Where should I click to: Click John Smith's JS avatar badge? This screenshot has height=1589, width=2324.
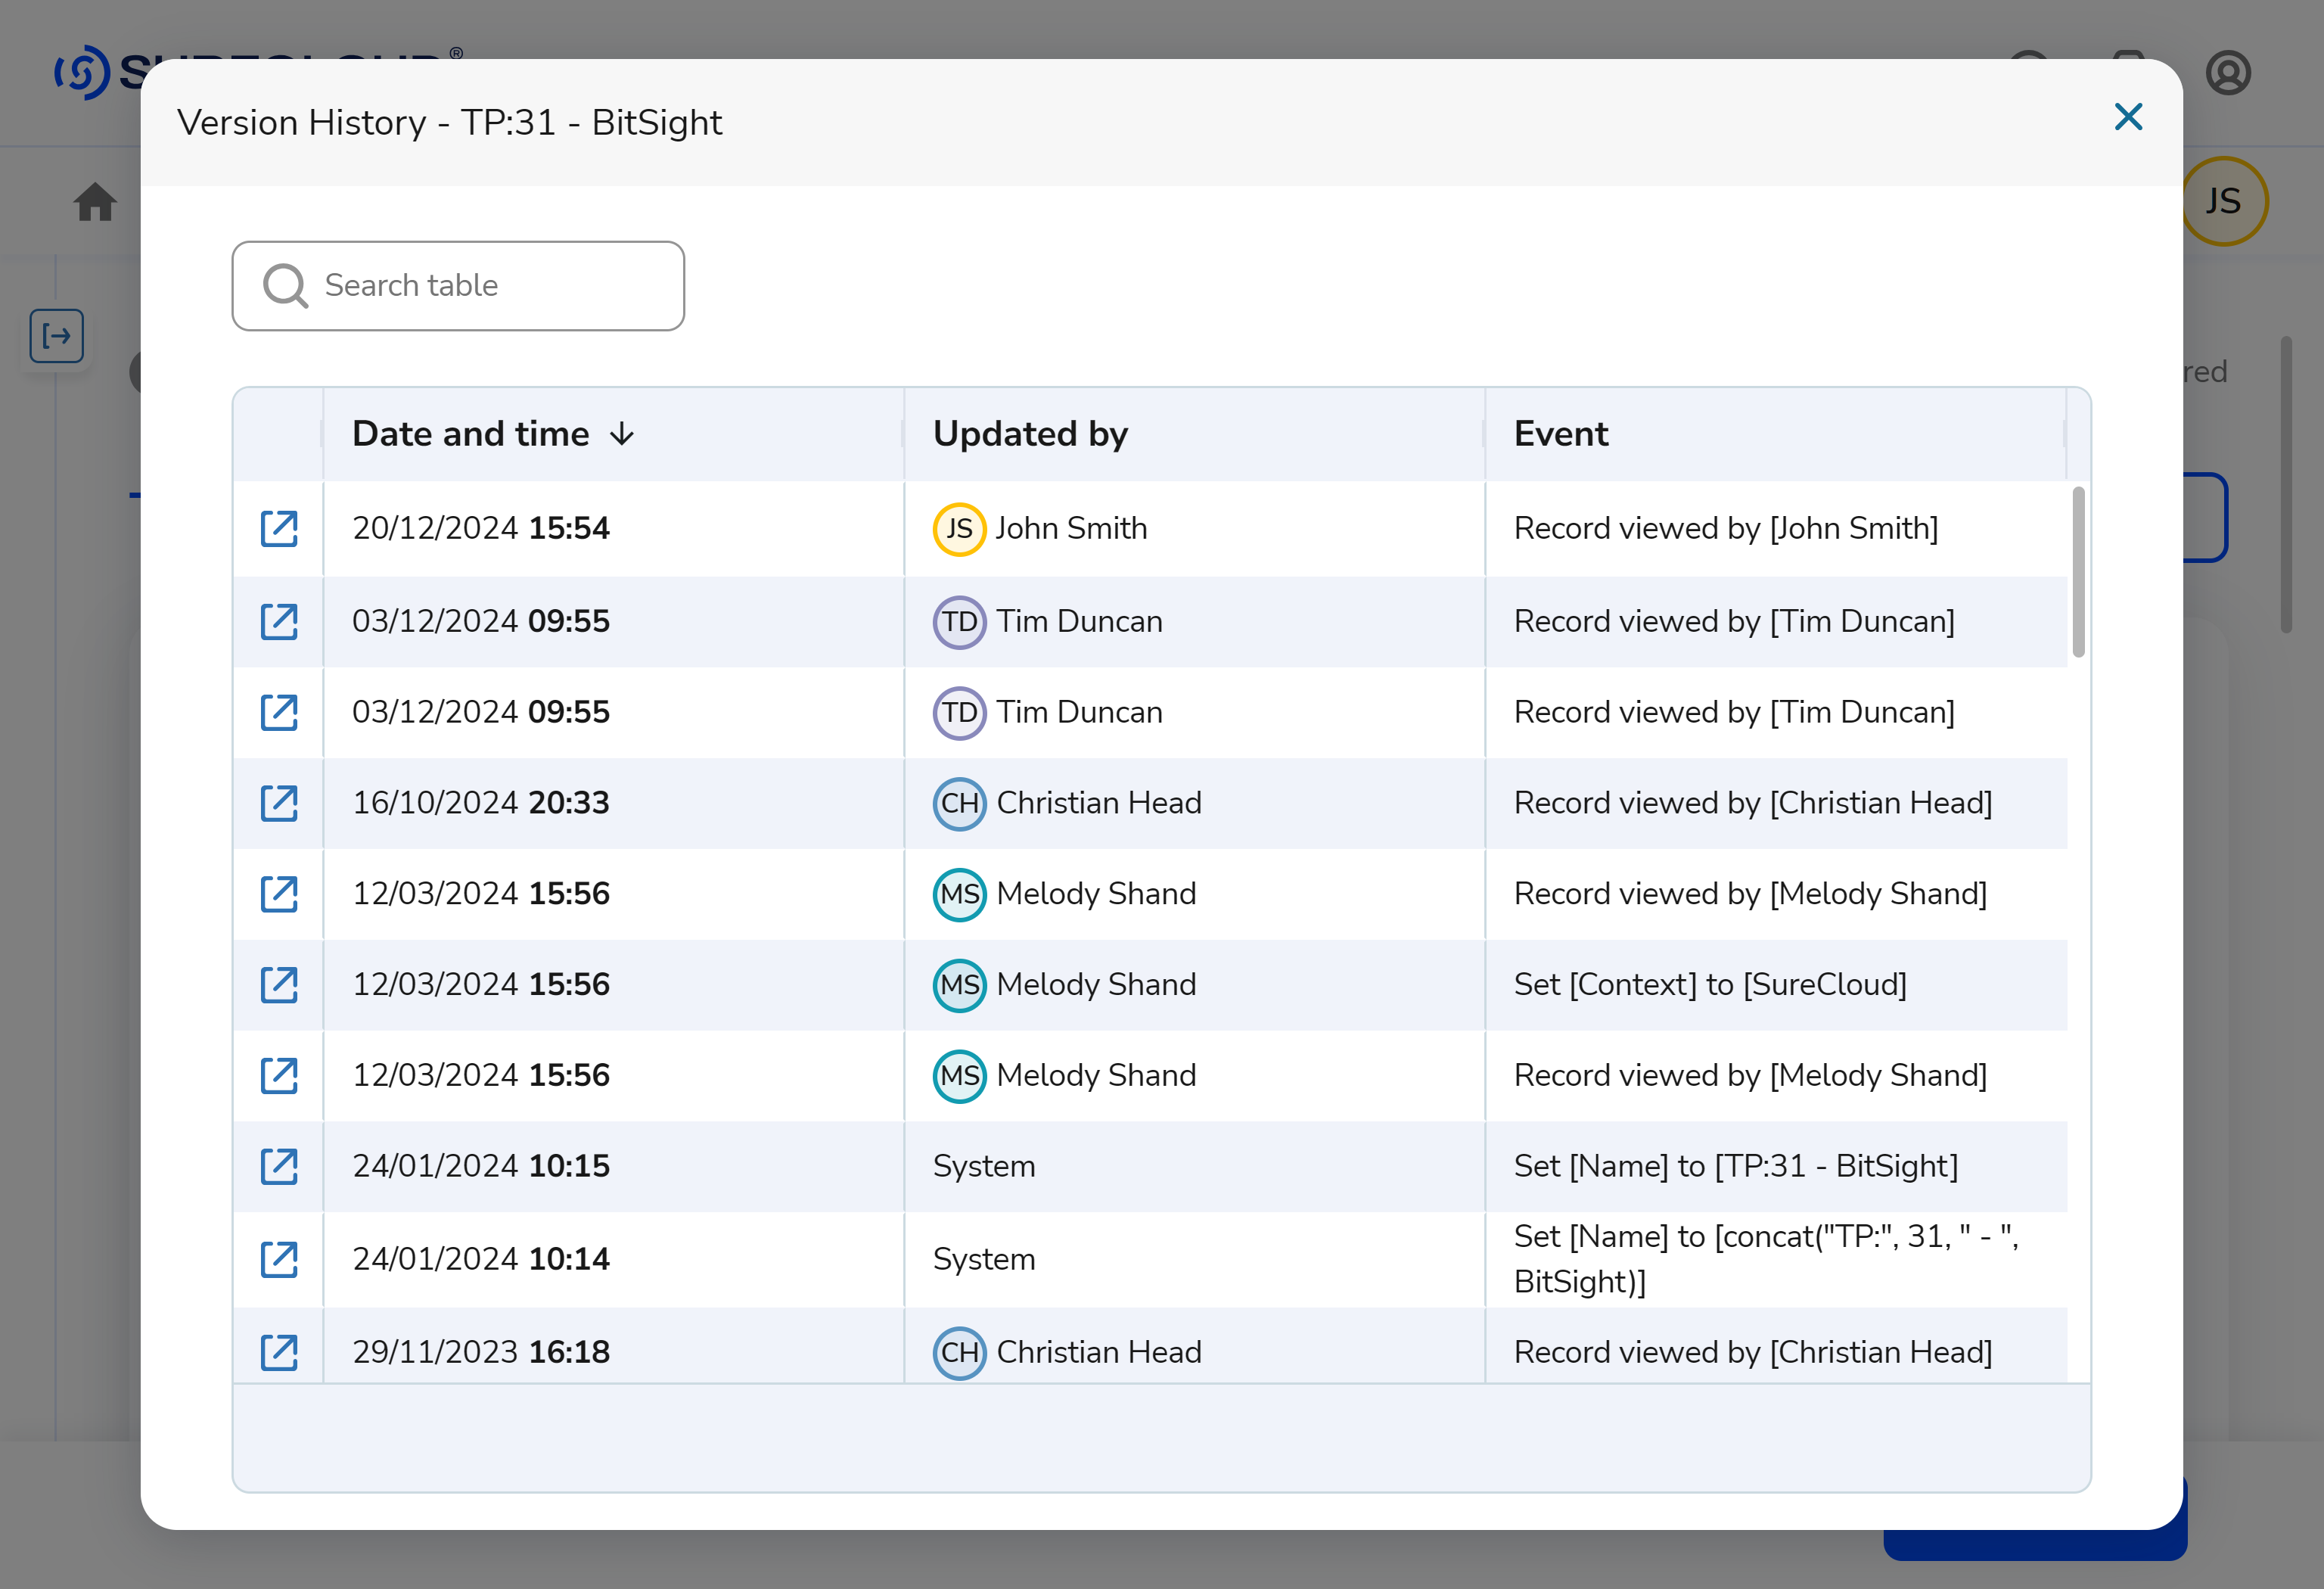[958, 529]
